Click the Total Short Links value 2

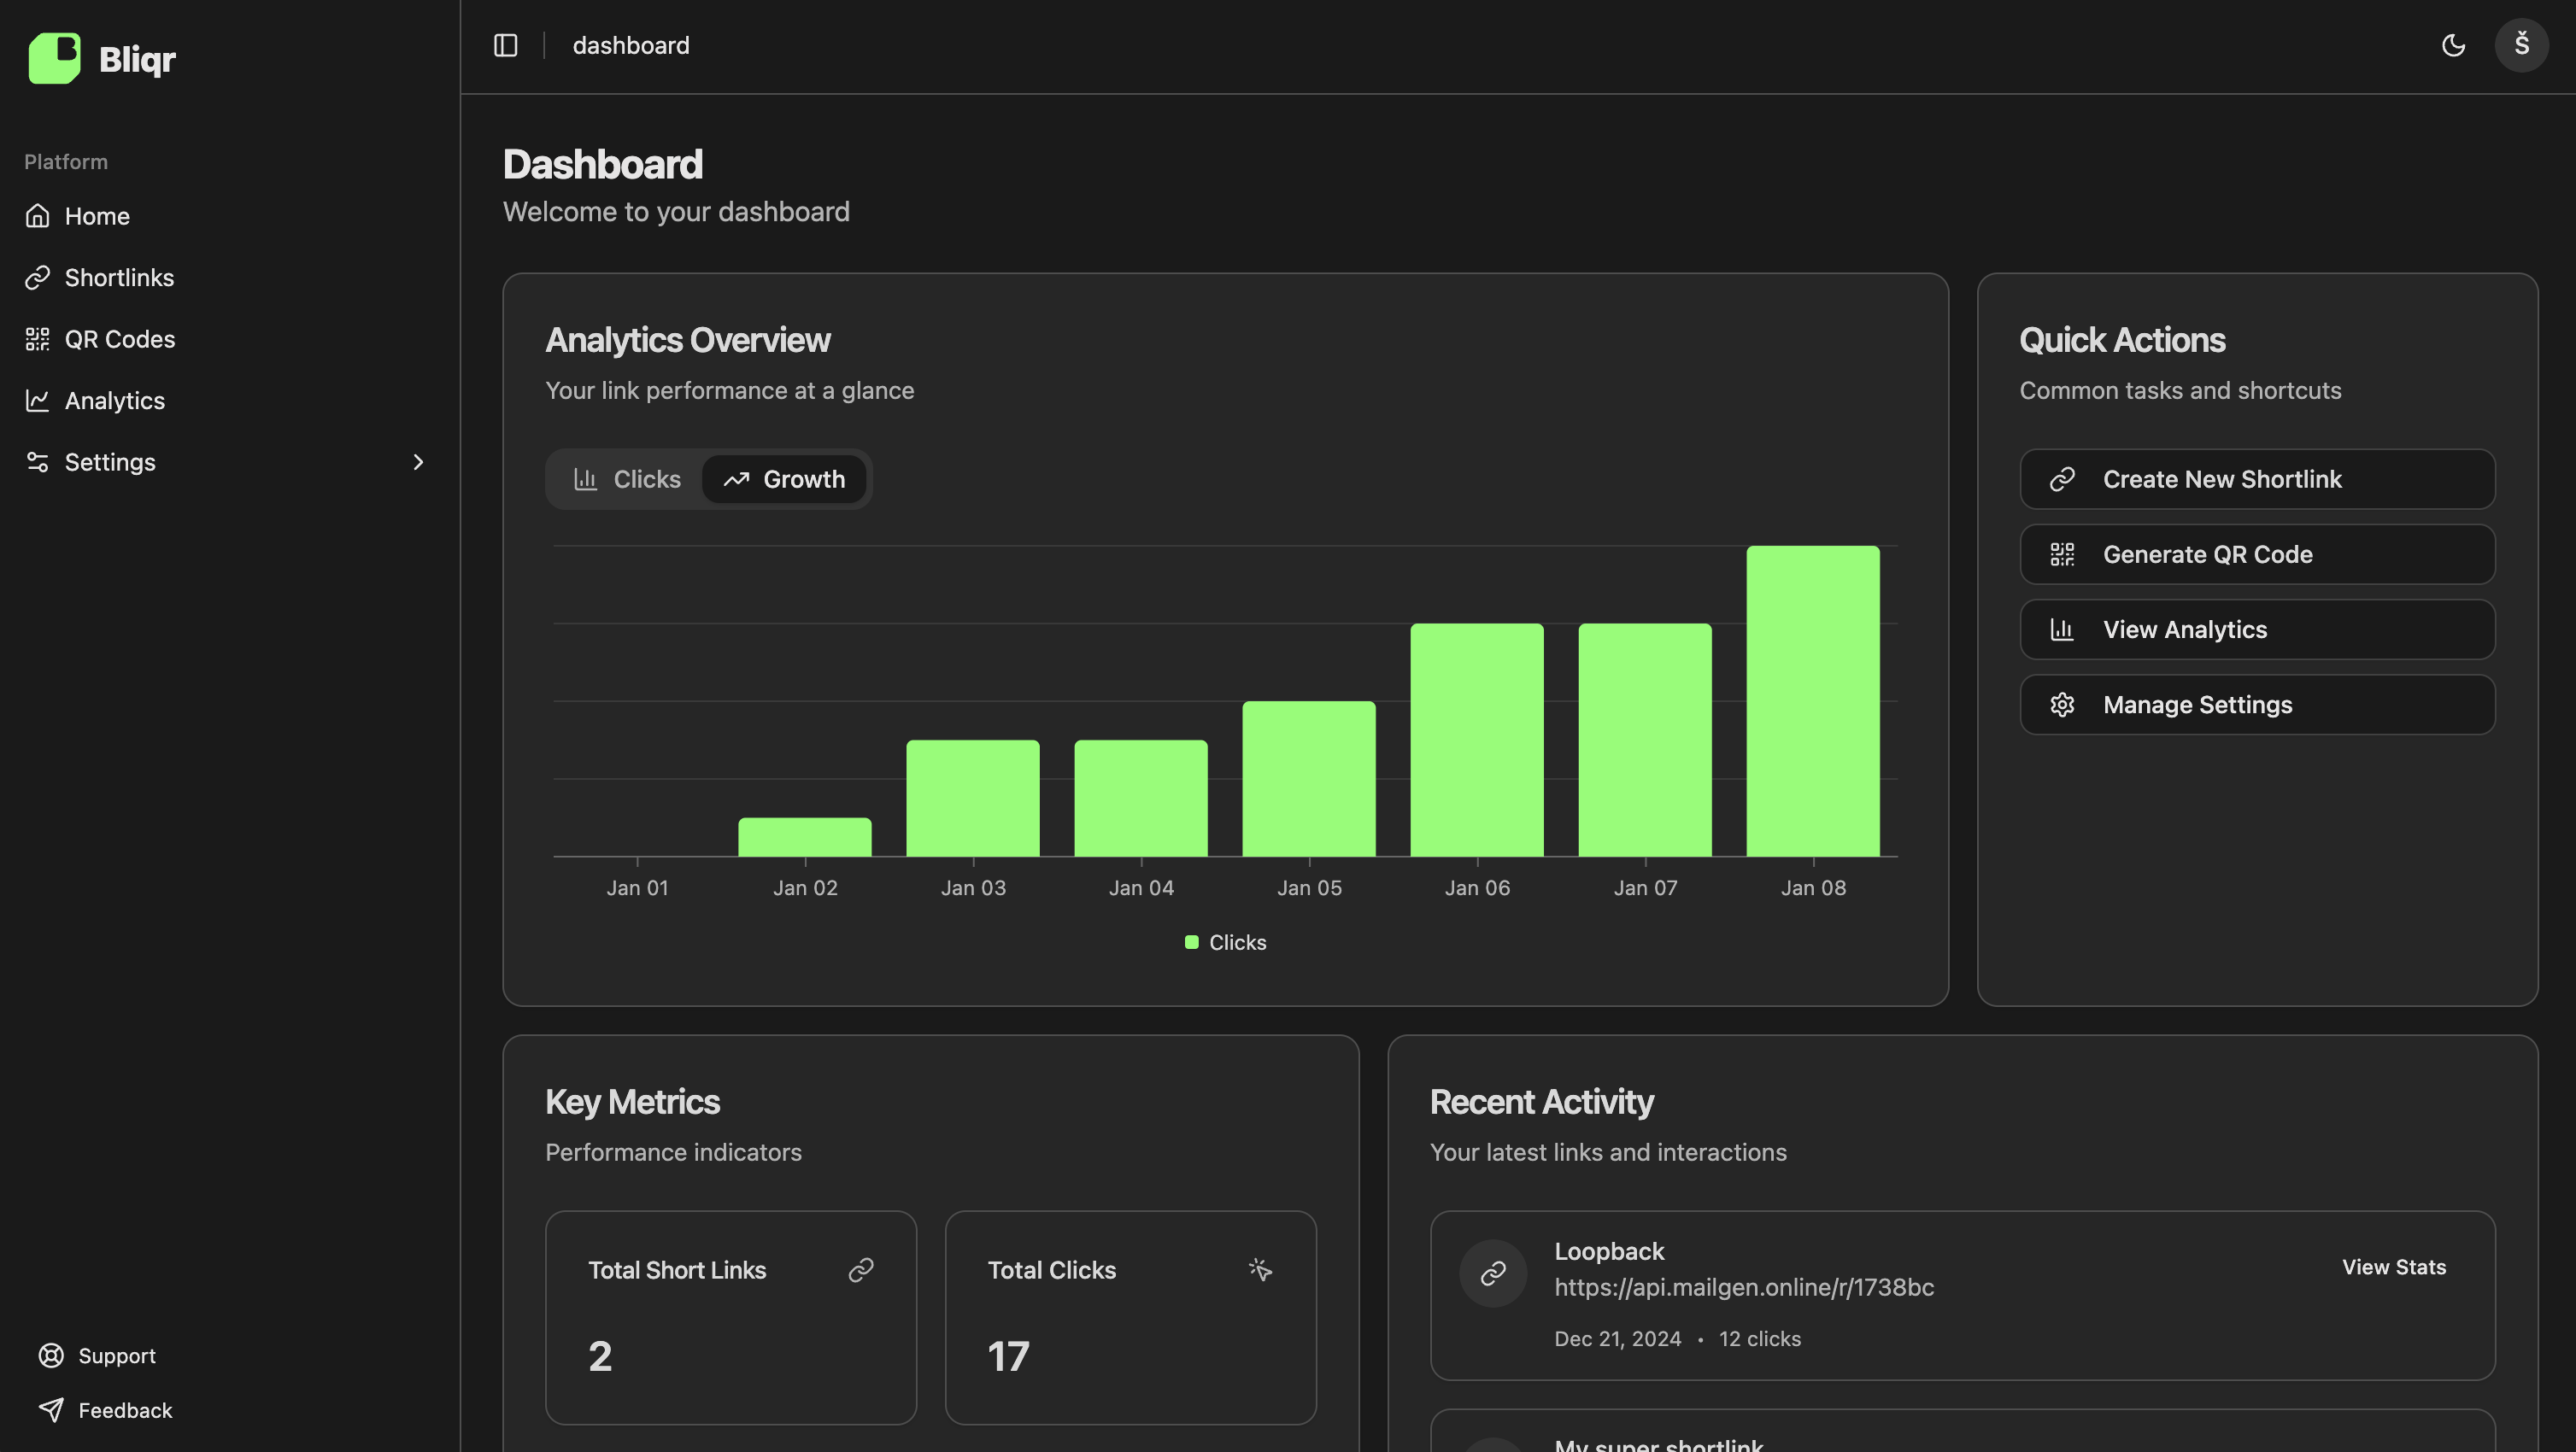600,1356
